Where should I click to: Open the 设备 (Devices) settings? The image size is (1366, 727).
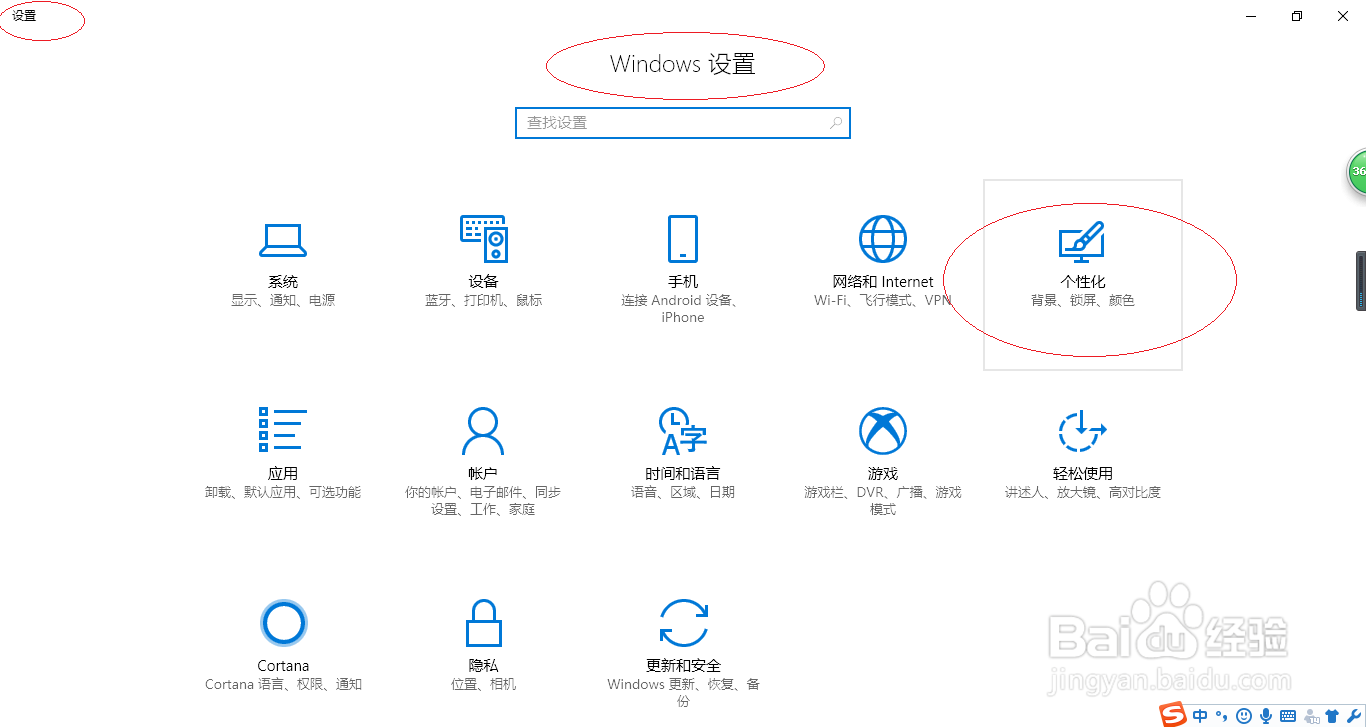483,262
